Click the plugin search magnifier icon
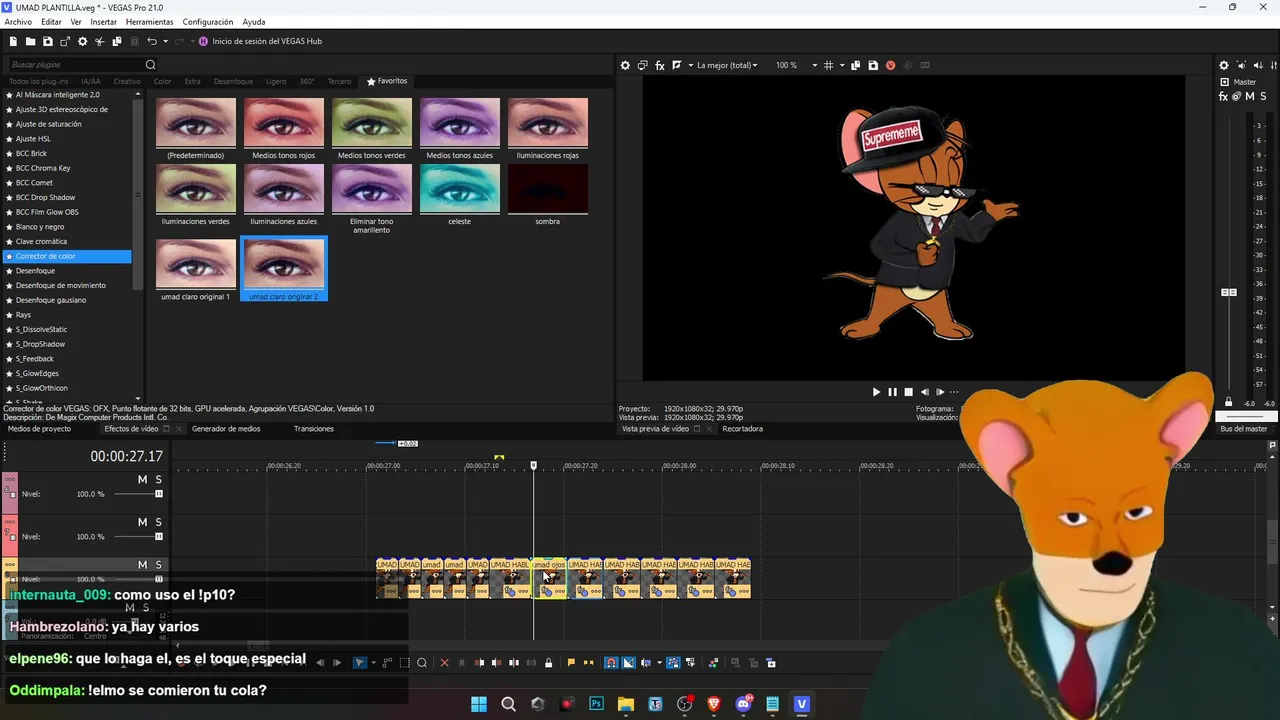 click(x=151, y=65)
